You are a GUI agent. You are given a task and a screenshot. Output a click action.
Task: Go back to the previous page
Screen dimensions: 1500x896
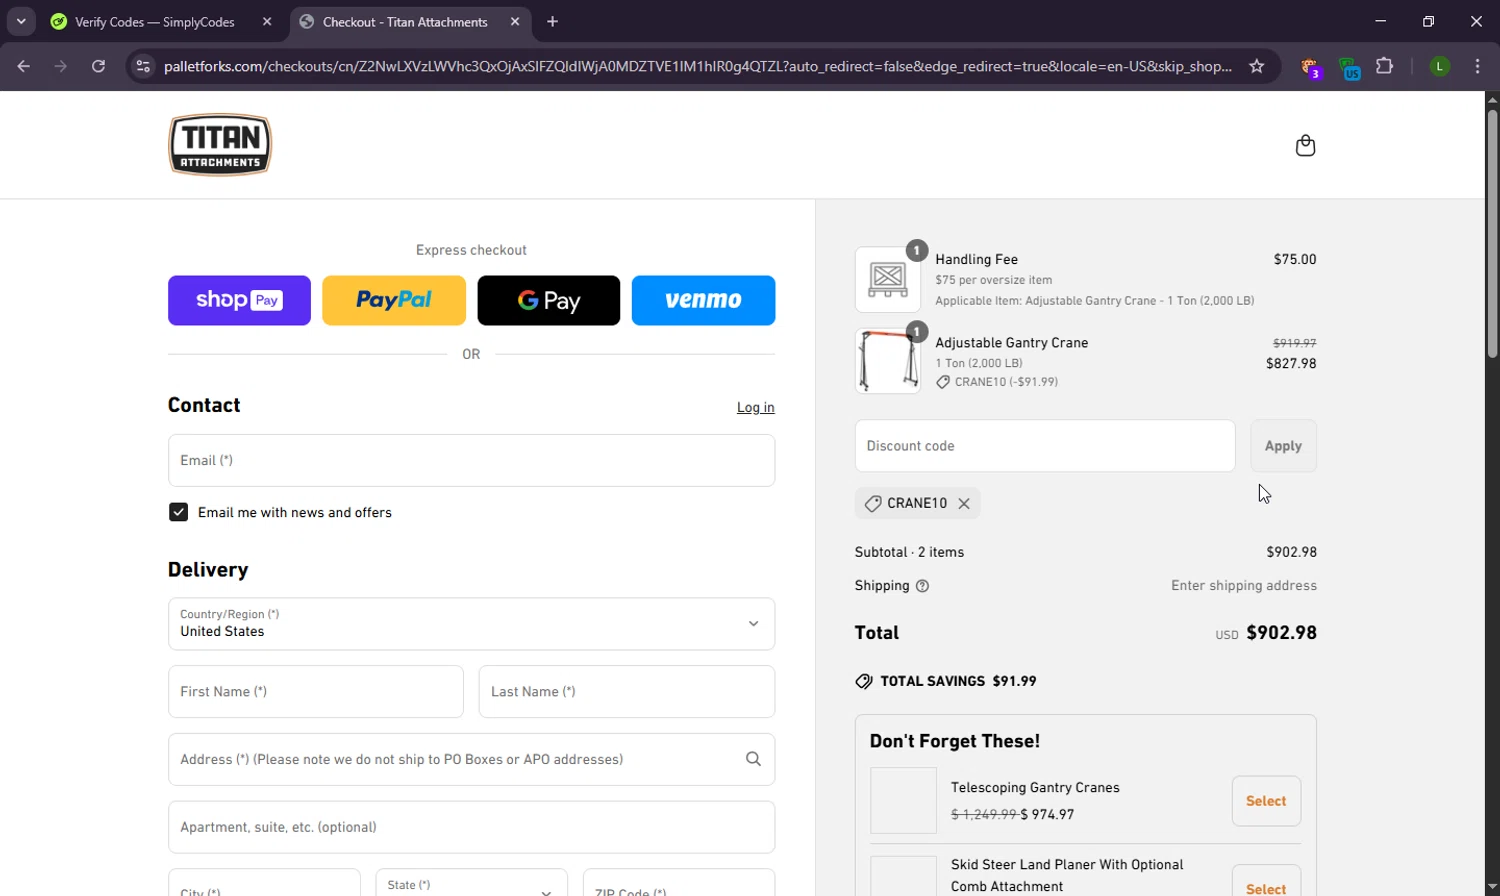(24, 66)
